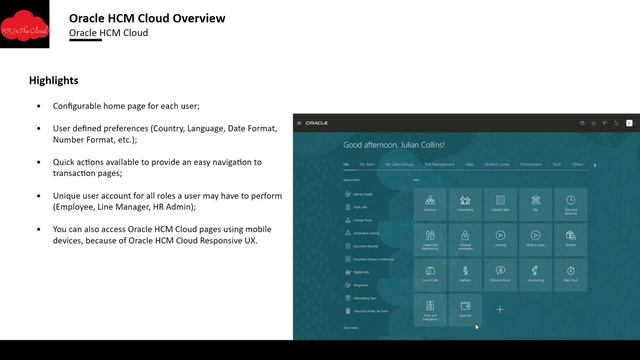Click the plus tile to add apps
This screenshot has height=360, width=640.
tap(500, 310)
